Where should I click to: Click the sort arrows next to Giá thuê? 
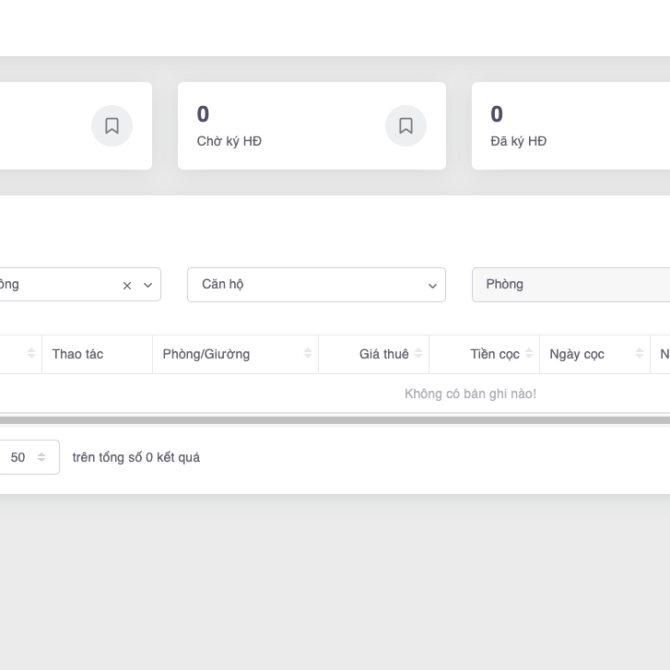point(419,354)
